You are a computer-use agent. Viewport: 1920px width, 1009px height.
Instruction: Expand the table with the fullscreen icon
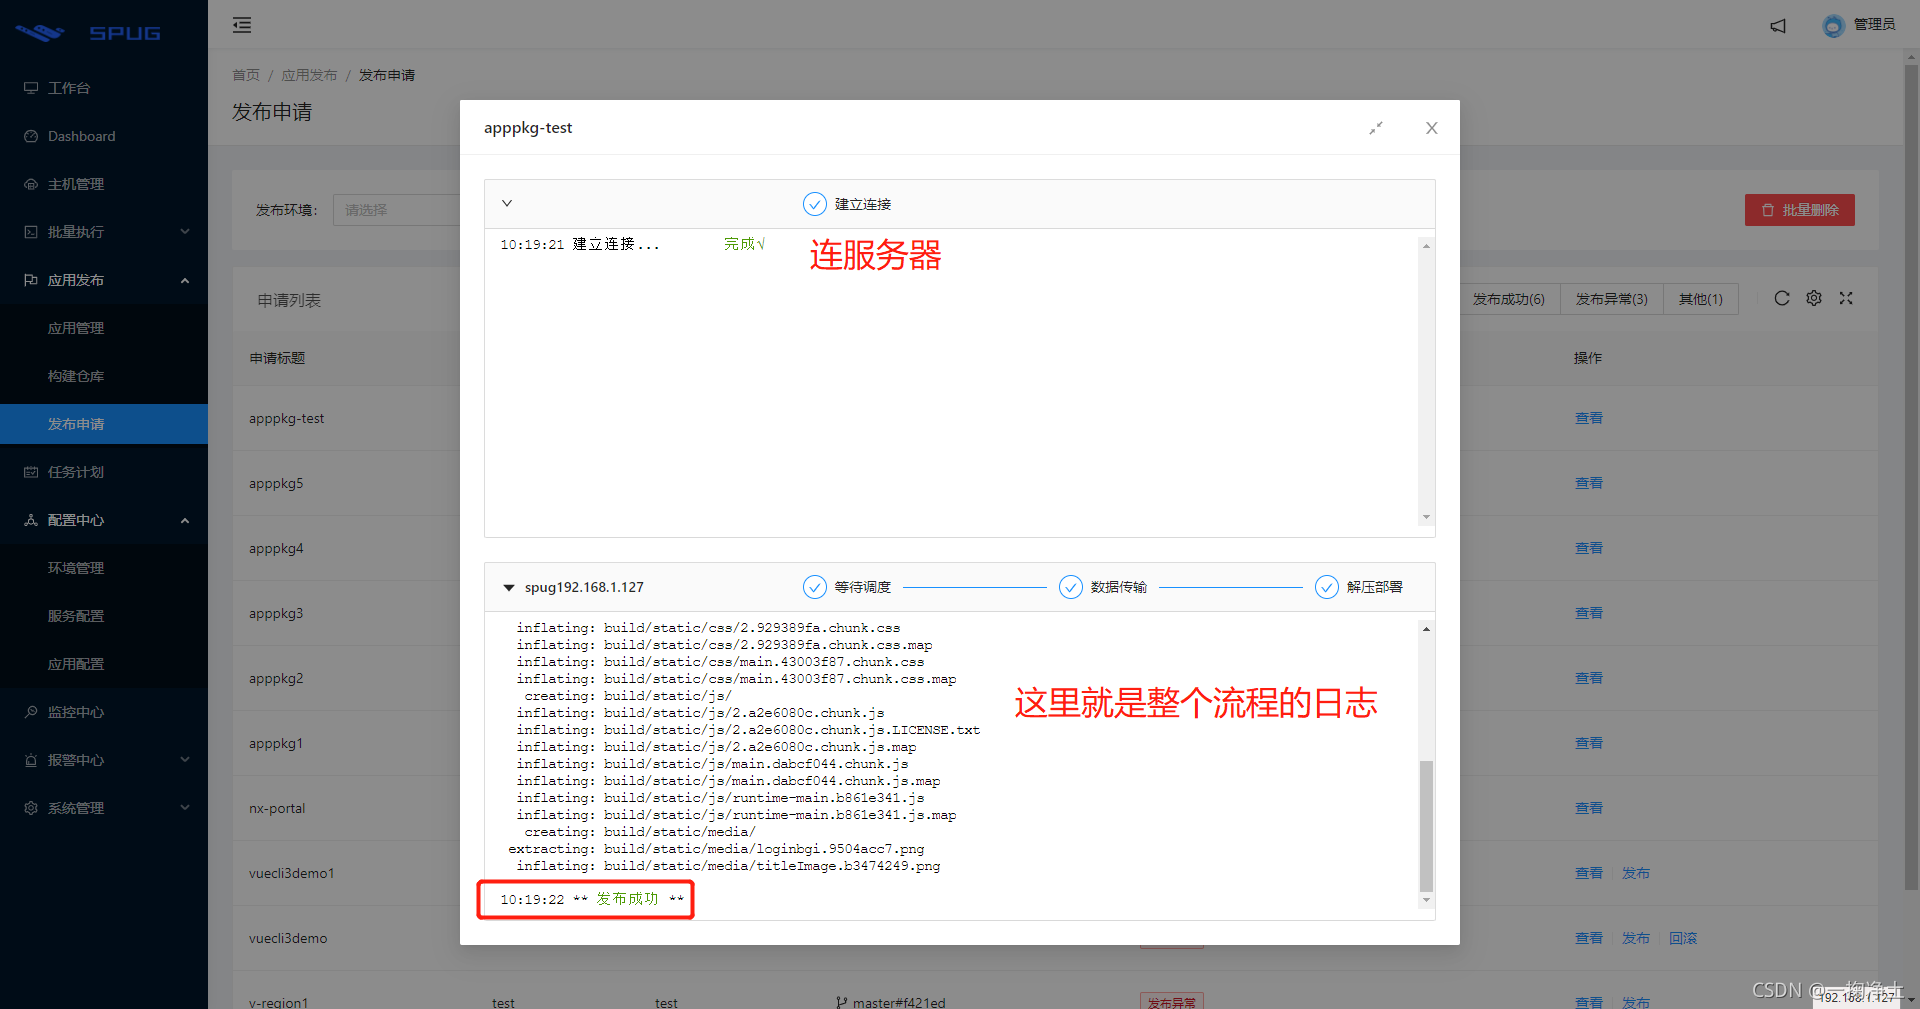[1847, 298]
